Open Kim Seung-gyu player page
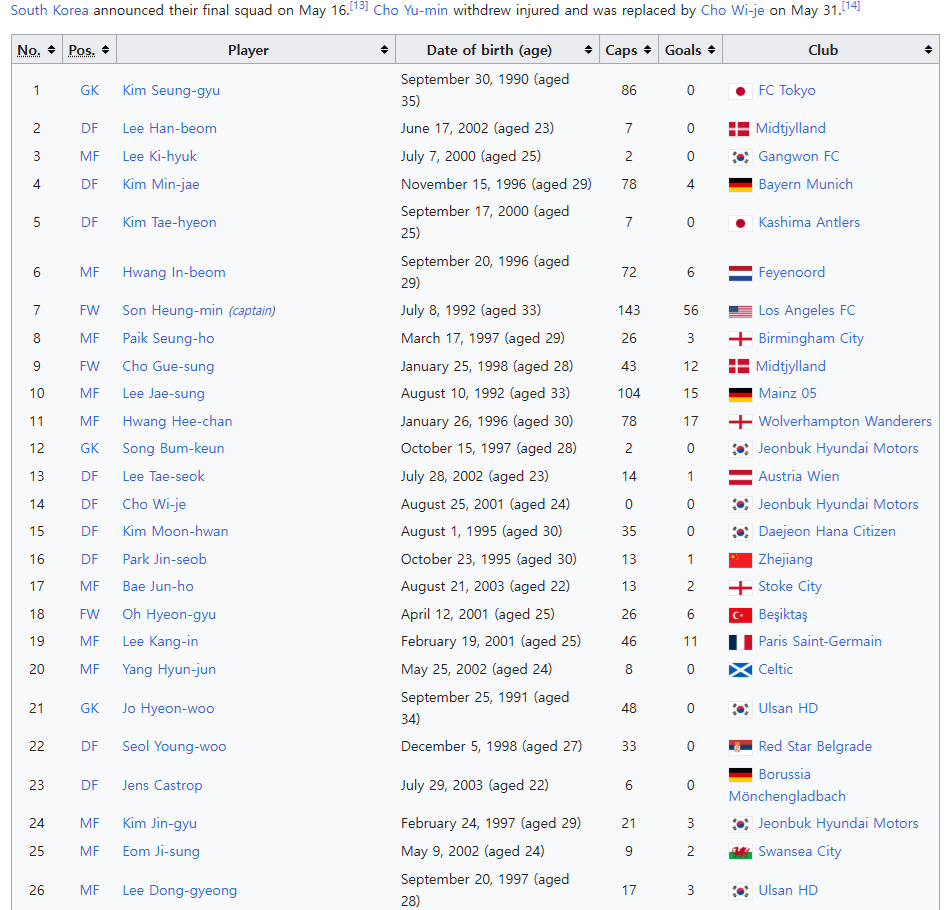Viewport: 946px width, 910px height. point(171,90)
